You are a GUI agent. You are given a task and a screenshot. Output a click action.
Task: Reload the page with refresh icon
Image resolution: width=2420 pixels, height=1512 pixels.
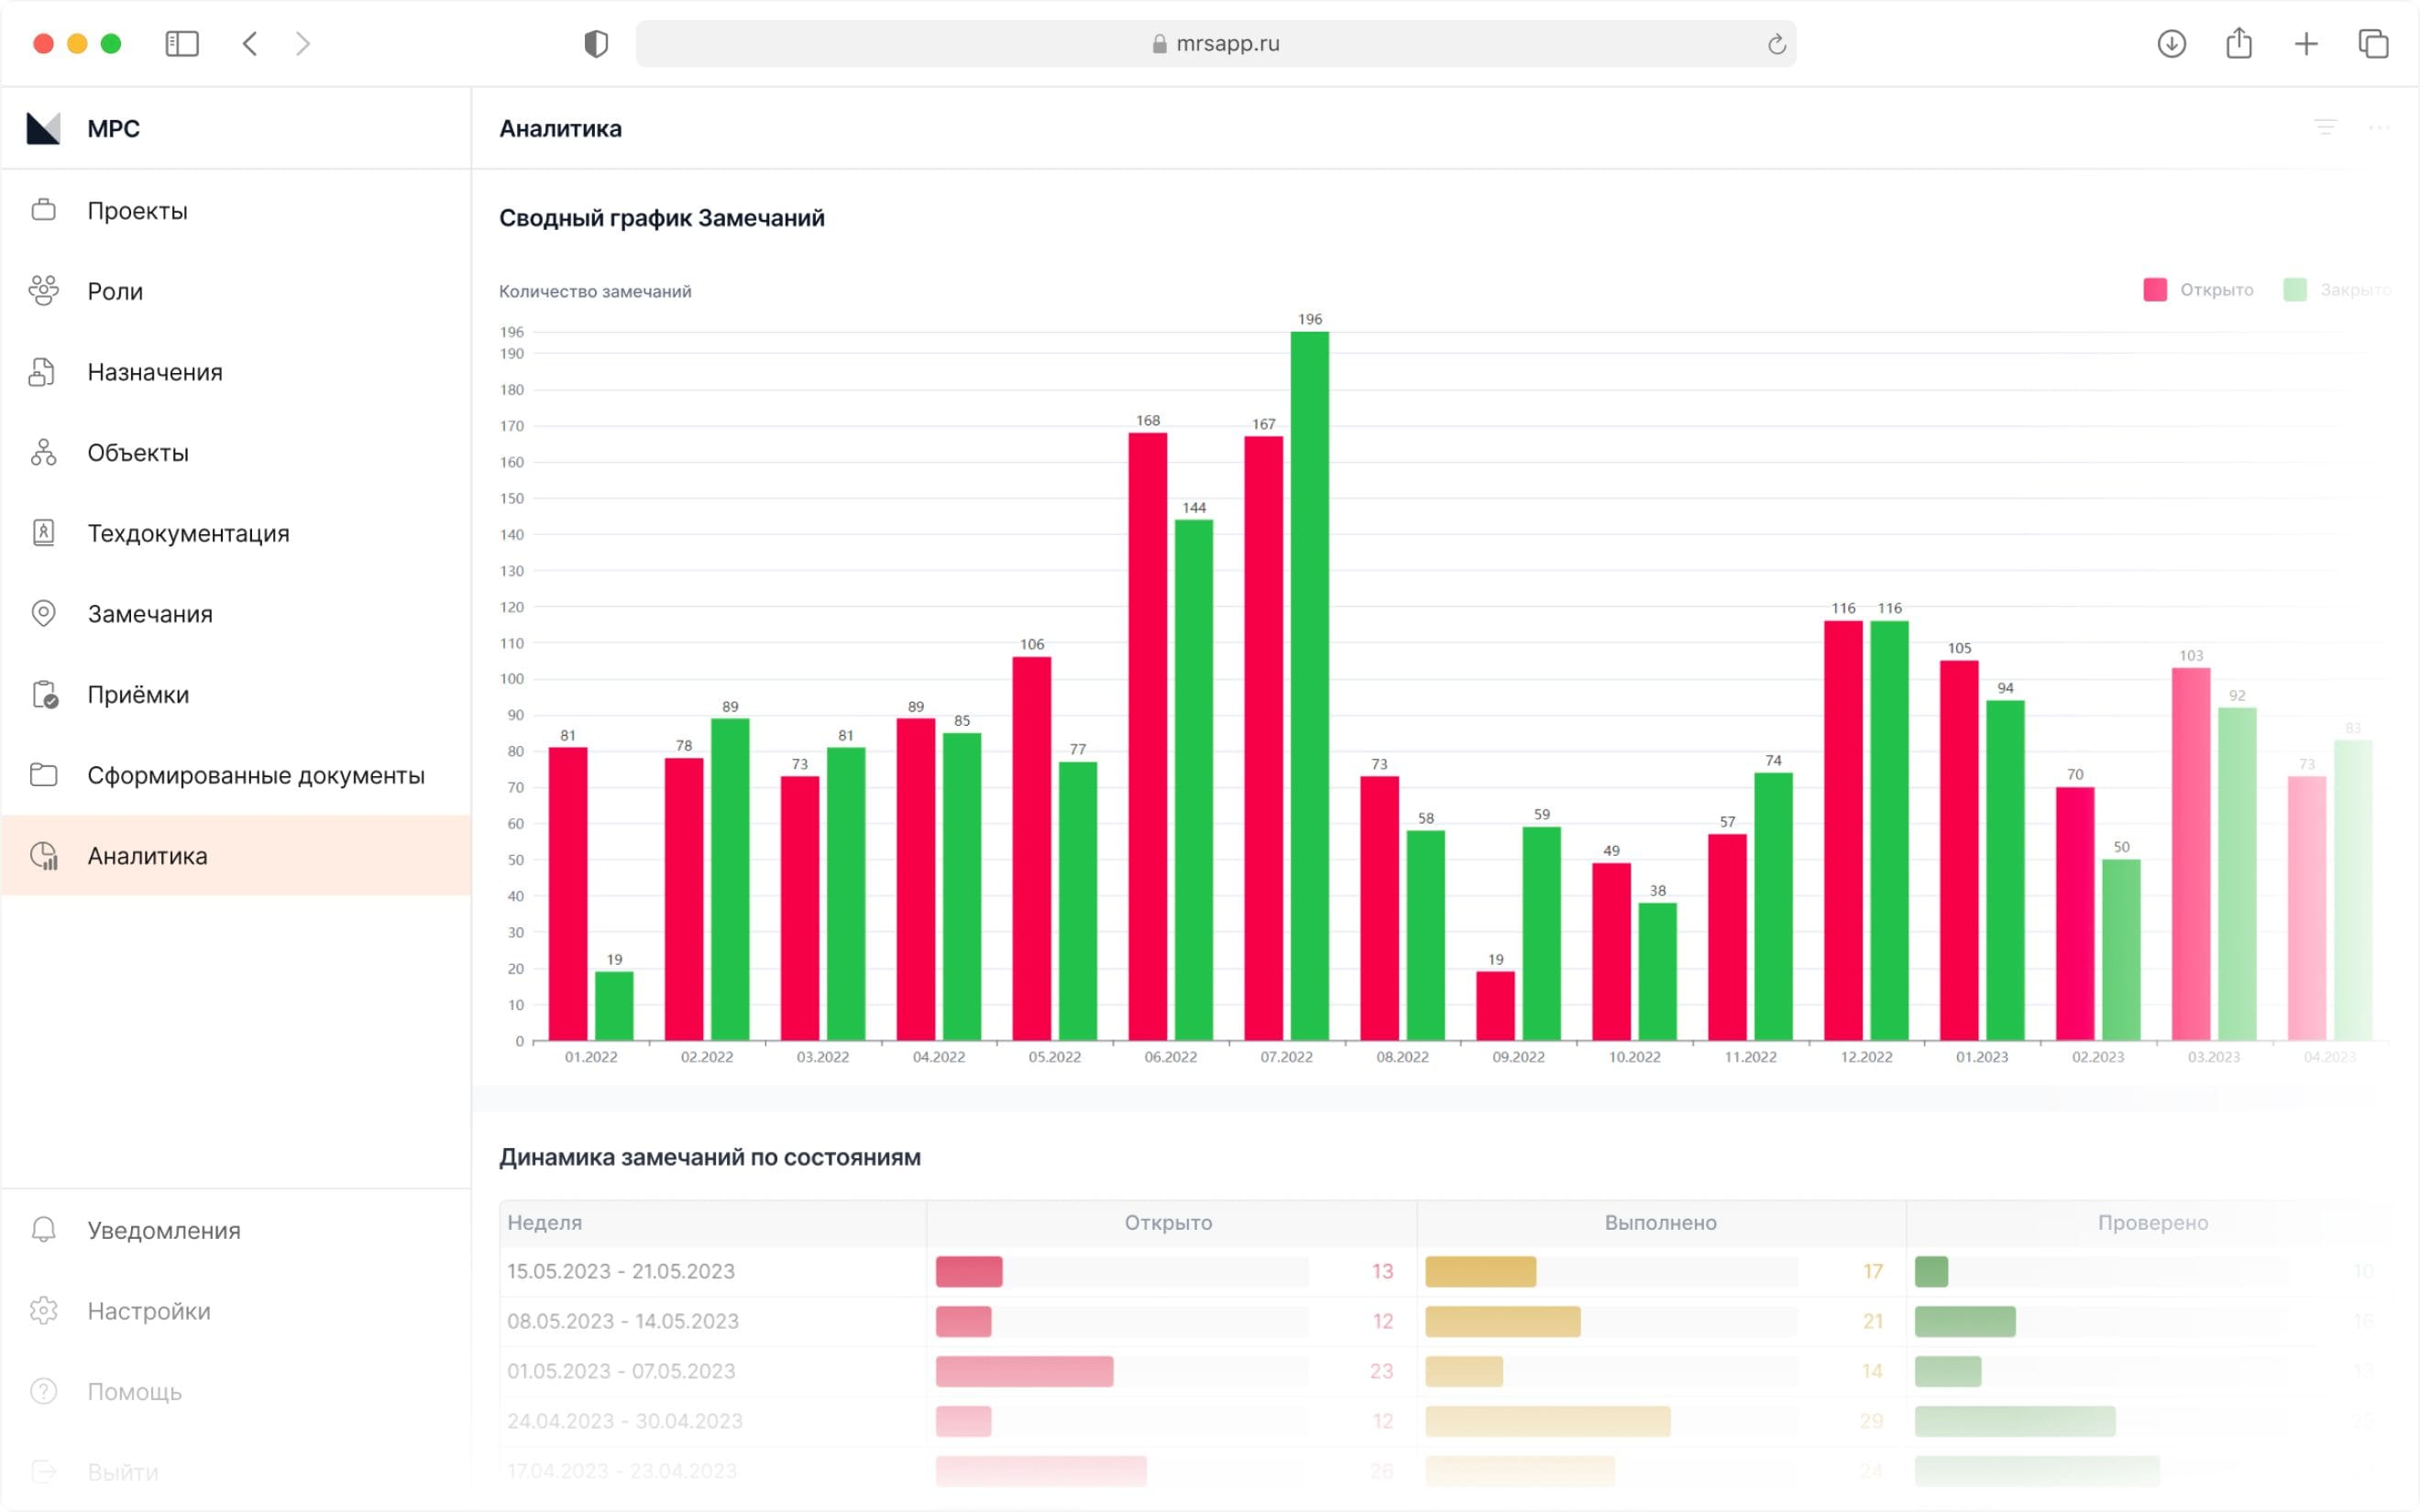click(x=1776, y=44)
